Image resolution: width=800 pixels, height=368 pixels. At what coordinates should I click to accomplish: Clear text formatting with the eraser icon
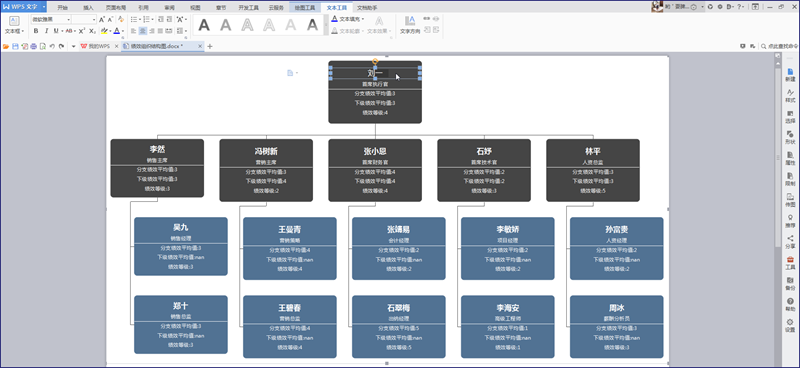pyautogui.click(x=121, y=19)
